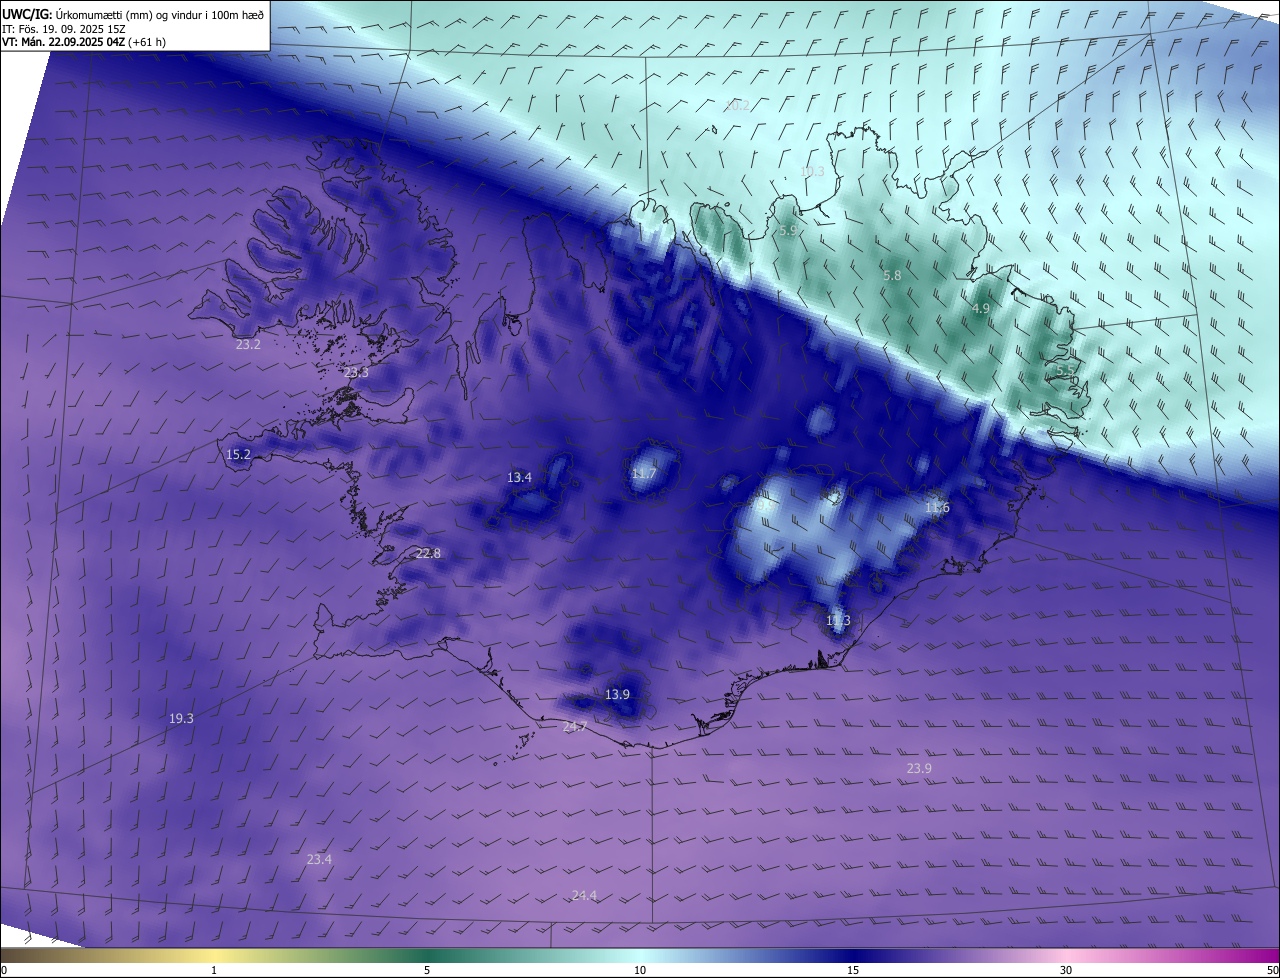Click the color scale label 1
Screen dimensions: 1280x978
coord(214,970)
